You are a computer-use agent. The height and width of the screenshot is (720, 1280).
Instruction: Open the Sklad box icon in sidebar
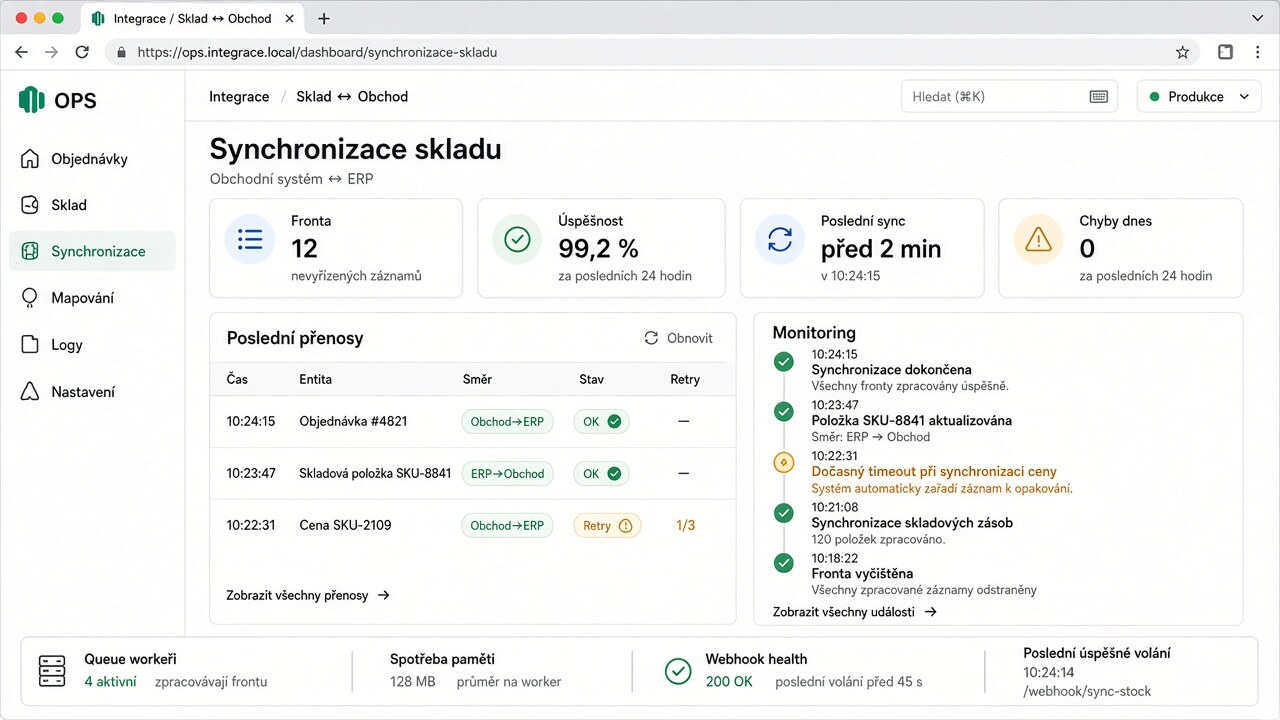30,205
